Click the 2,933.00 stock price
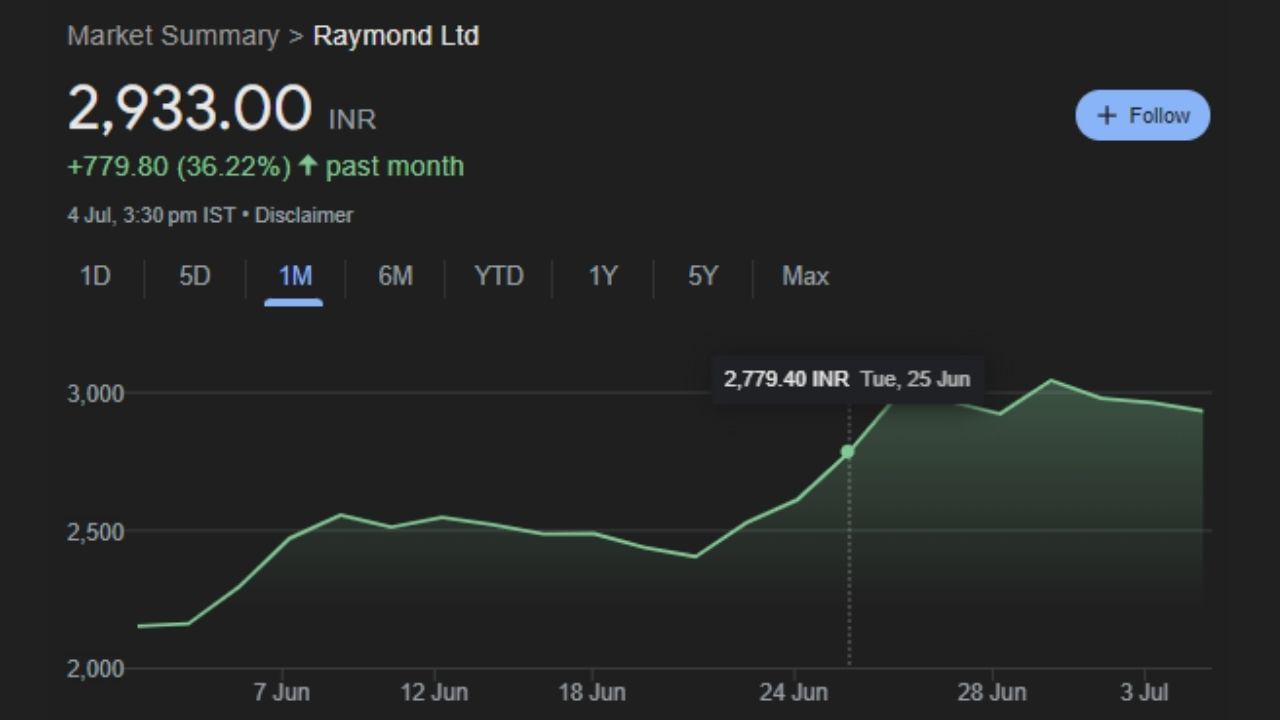 pyautogui.click(x=189, y=108)
